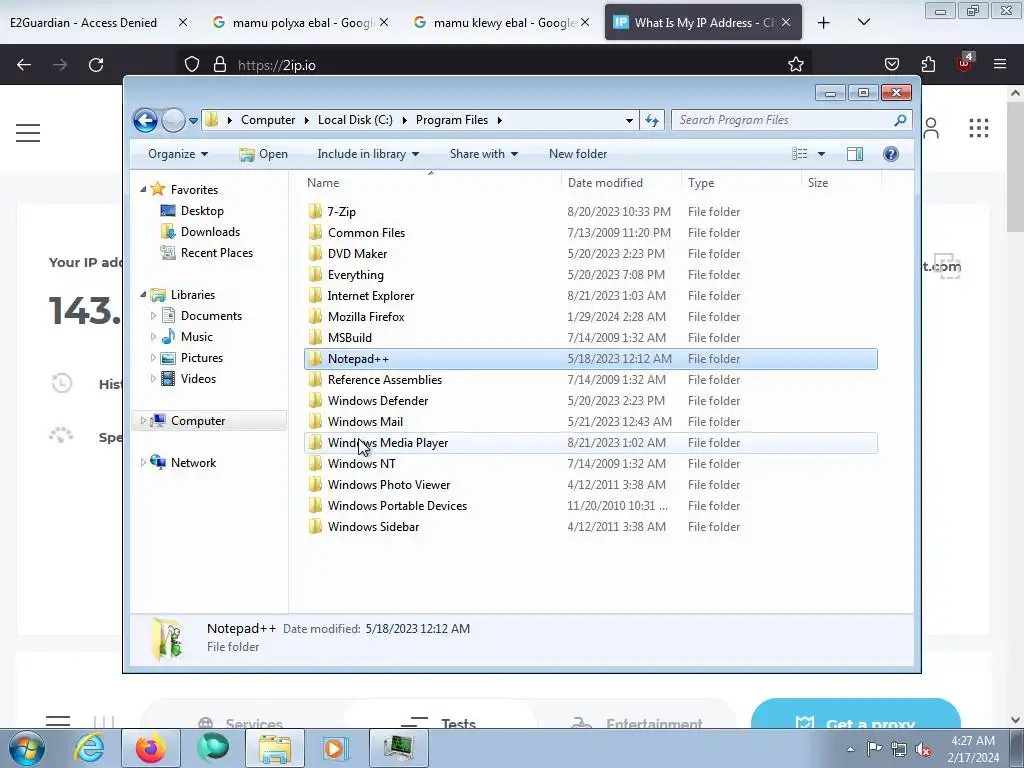Open the Windows Start menu

[x=27, y=748]
